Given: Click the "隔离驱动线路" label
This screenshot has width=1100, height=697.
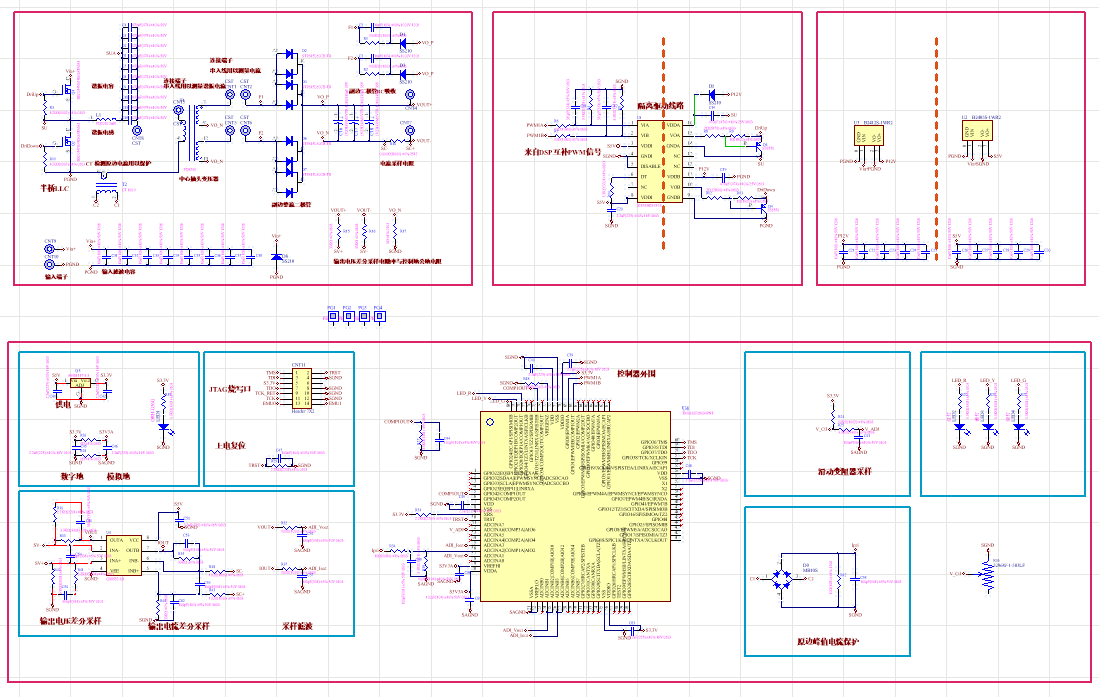Looking at the screenshot, I should (x=660, y=106).
